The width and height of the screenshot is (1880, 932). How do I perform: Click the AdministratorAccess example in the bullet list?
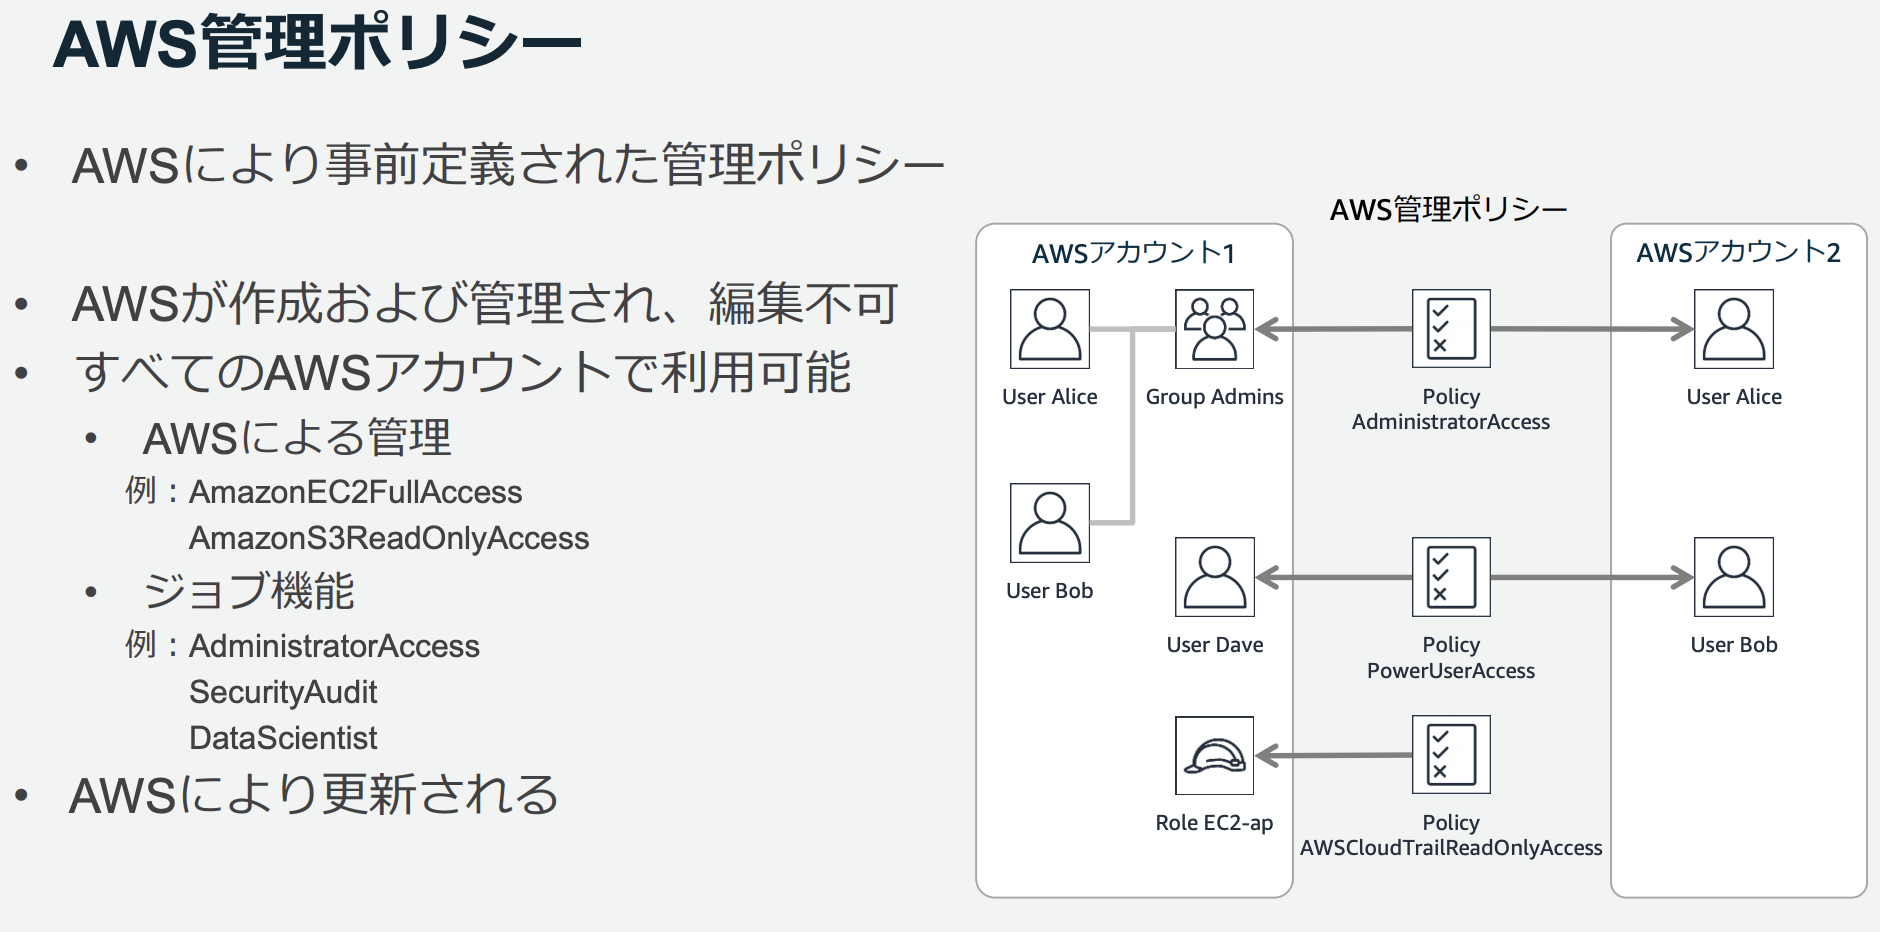point(334,646)
